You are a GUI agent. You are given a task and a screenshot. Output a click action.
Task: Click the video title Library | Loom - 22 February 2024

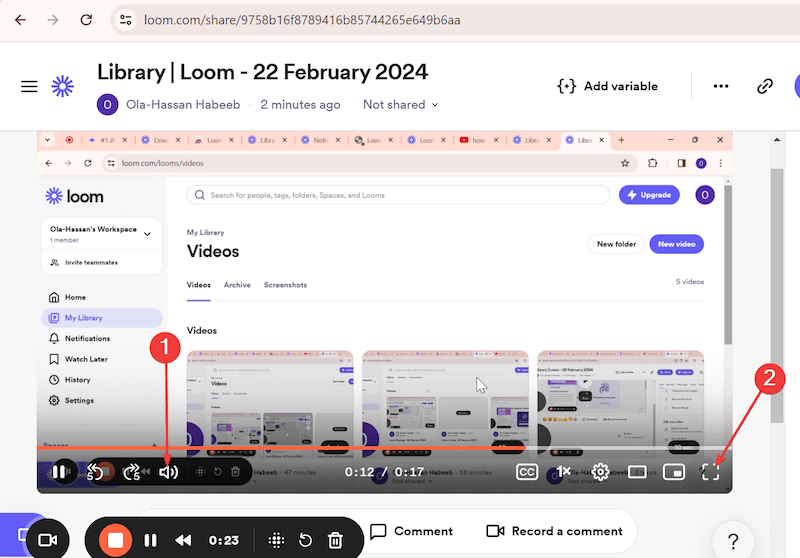click(262, 72)
